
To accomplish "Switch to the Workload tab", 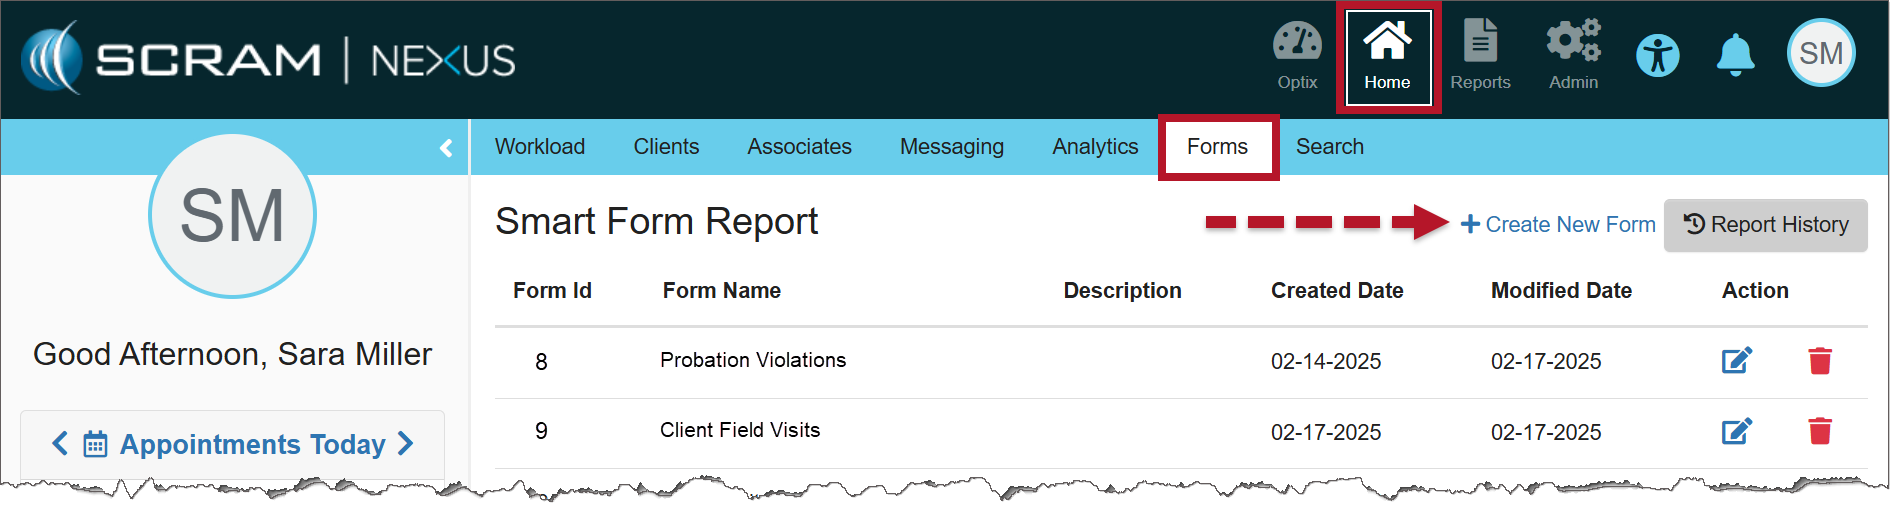I will coord(540,147).
